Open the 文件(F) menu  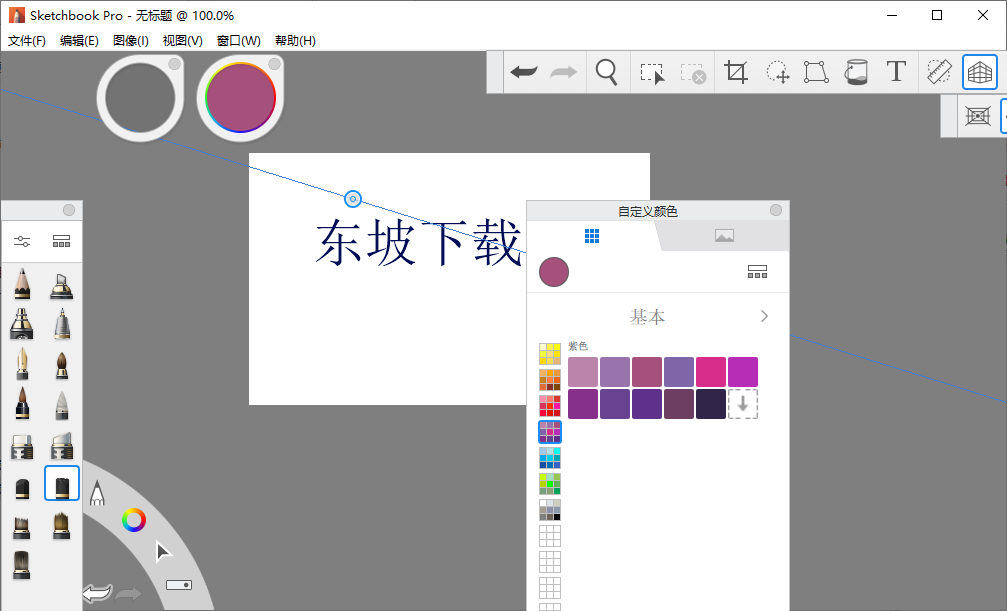click(x=27, y=41)
